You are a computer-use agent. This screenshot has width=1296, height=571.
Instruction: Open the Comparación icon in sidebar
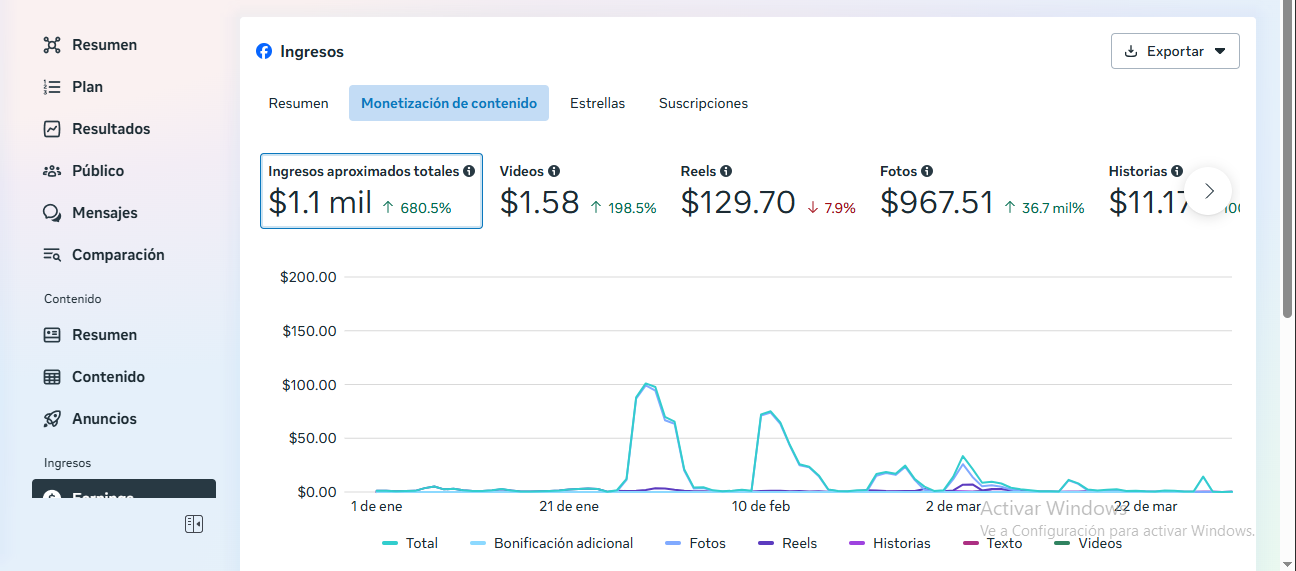[x=52, y=255]
